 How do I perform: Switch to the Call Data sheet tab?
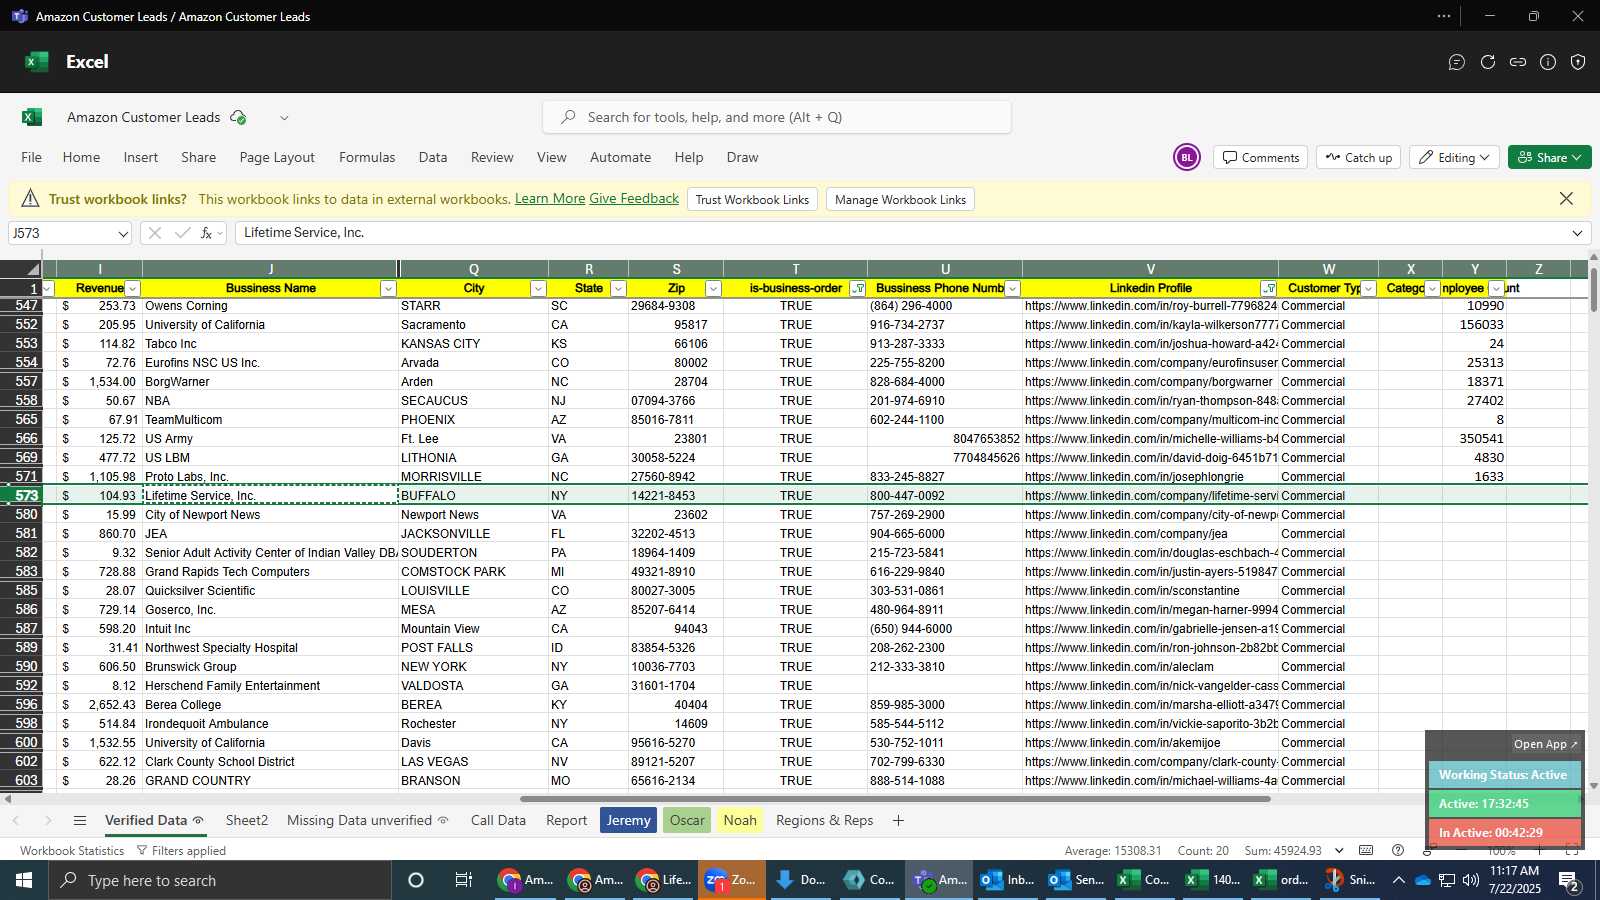(498, 820)
